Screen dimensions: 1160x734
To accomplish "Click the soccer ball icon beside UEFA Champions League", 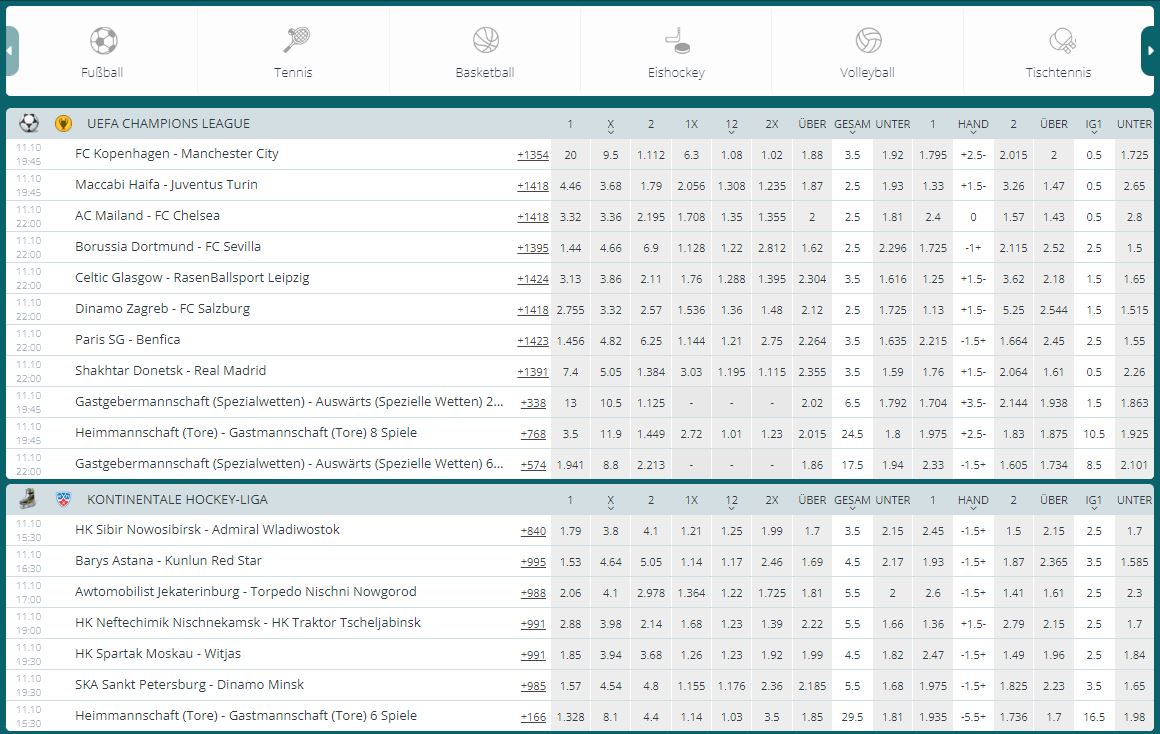I will [x=29, y=122].
